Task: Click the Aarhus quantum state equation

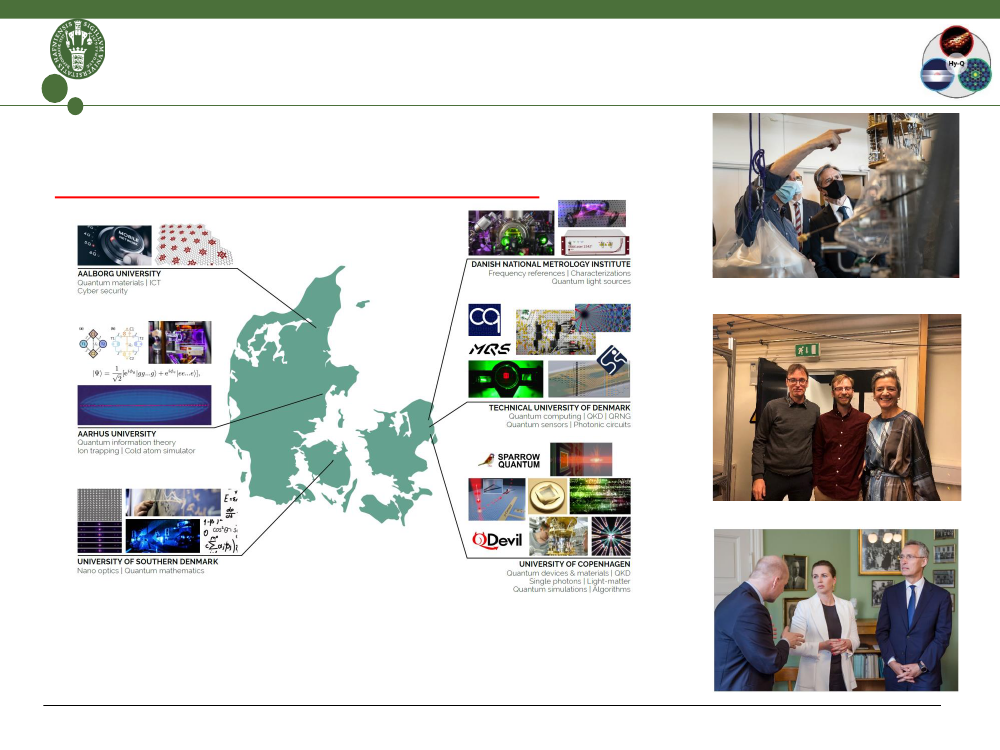Action: (x=146, y=374)
